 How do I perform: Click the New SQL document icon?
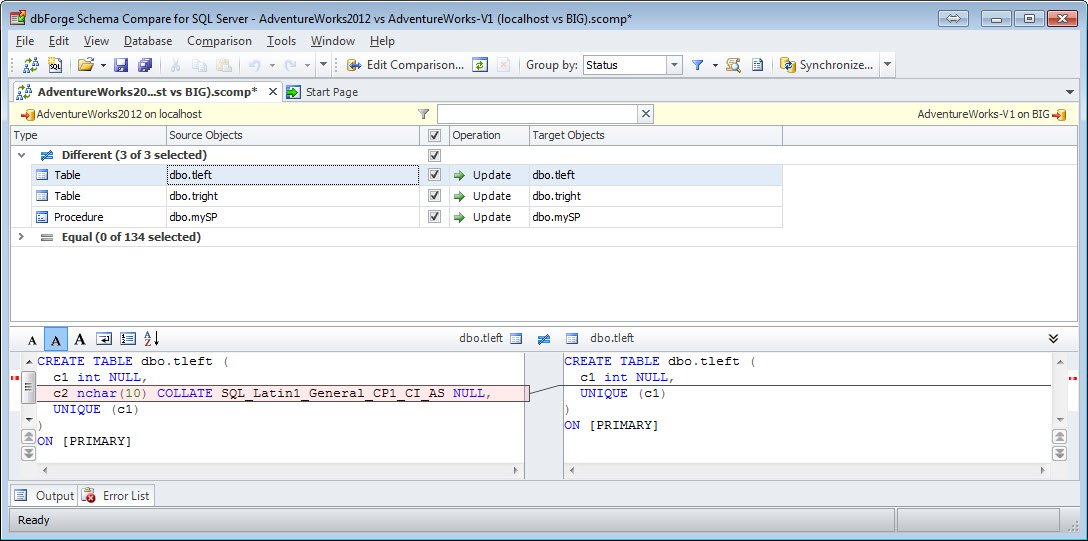pyautogui.click(x=56, y=65)
